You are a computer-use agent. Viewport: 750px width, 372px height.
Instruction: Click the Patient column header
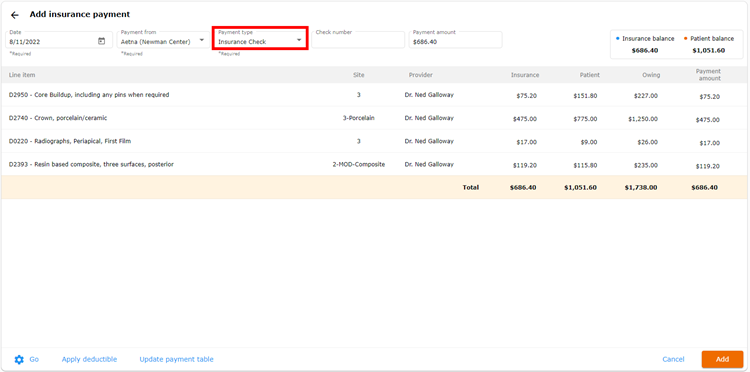(589, 75)
